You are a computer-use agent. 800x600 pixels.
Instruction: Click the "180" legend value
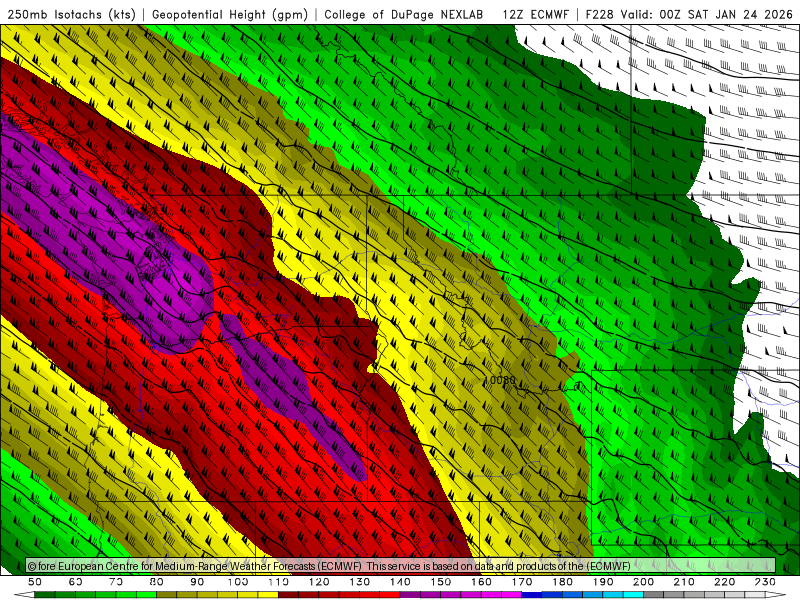[562, 582]
